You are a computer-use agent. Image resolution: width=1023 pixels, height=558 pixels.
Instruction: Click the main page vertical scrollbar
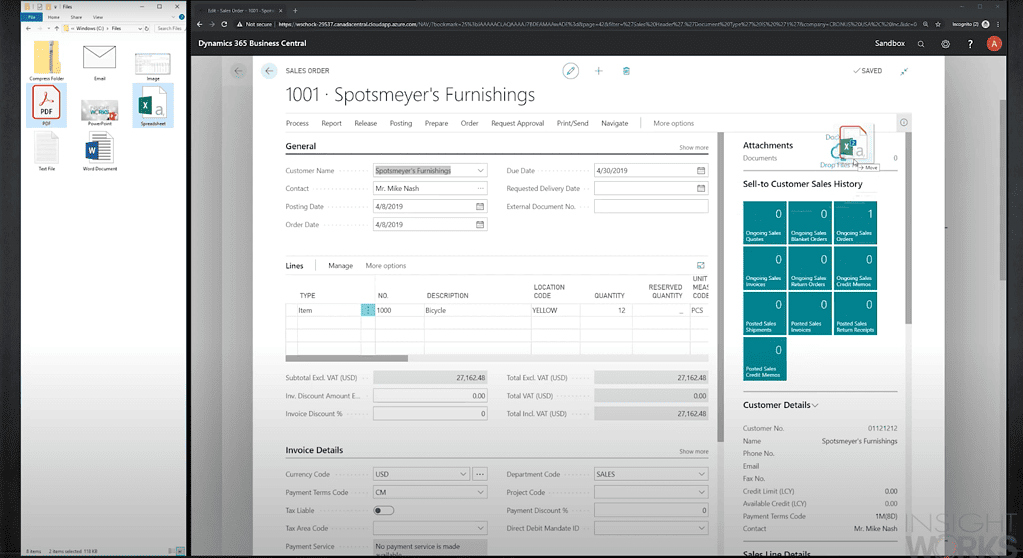click(720, 287)
